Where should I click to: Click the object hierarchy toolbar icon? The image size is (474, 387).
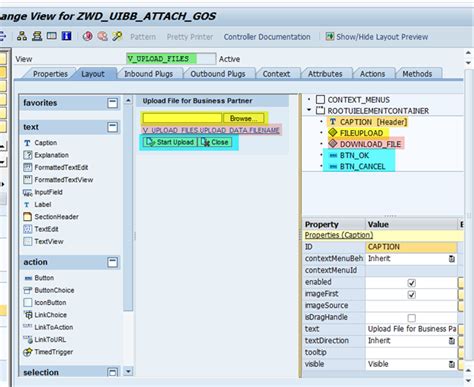tap(22, 36)
